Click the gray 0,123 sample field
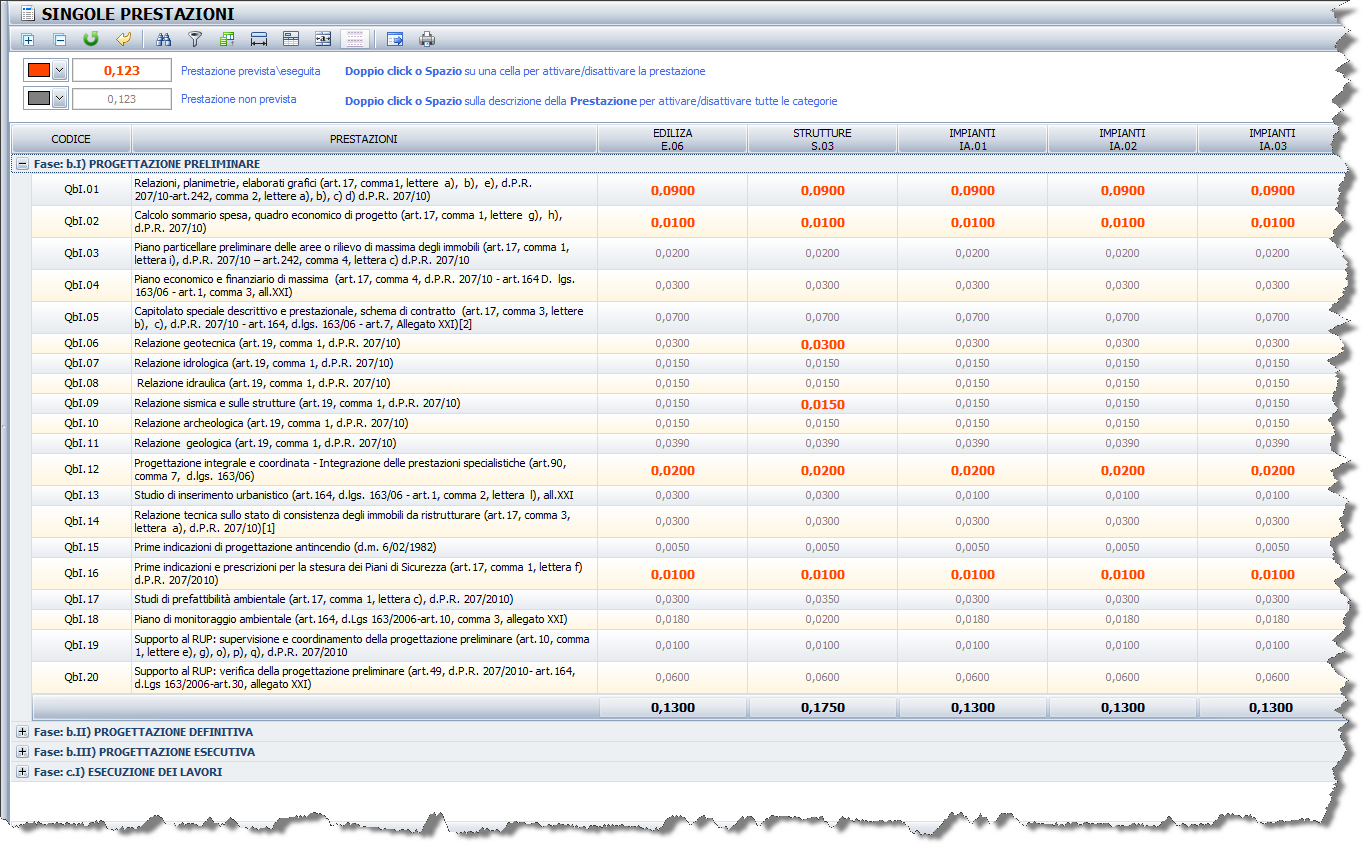Image resolution: width=1363 pixels, height=844 pixels. (x=121, y=99)
